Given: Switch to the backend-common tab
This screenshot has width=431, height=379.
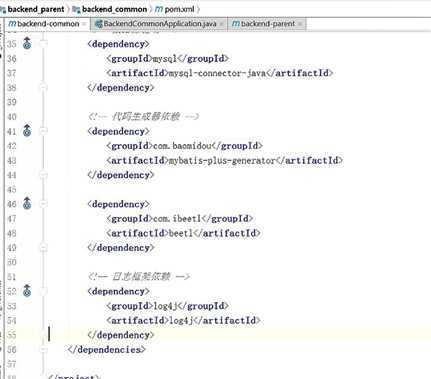Looking at the screenshot, I should (x=48, y=24).
